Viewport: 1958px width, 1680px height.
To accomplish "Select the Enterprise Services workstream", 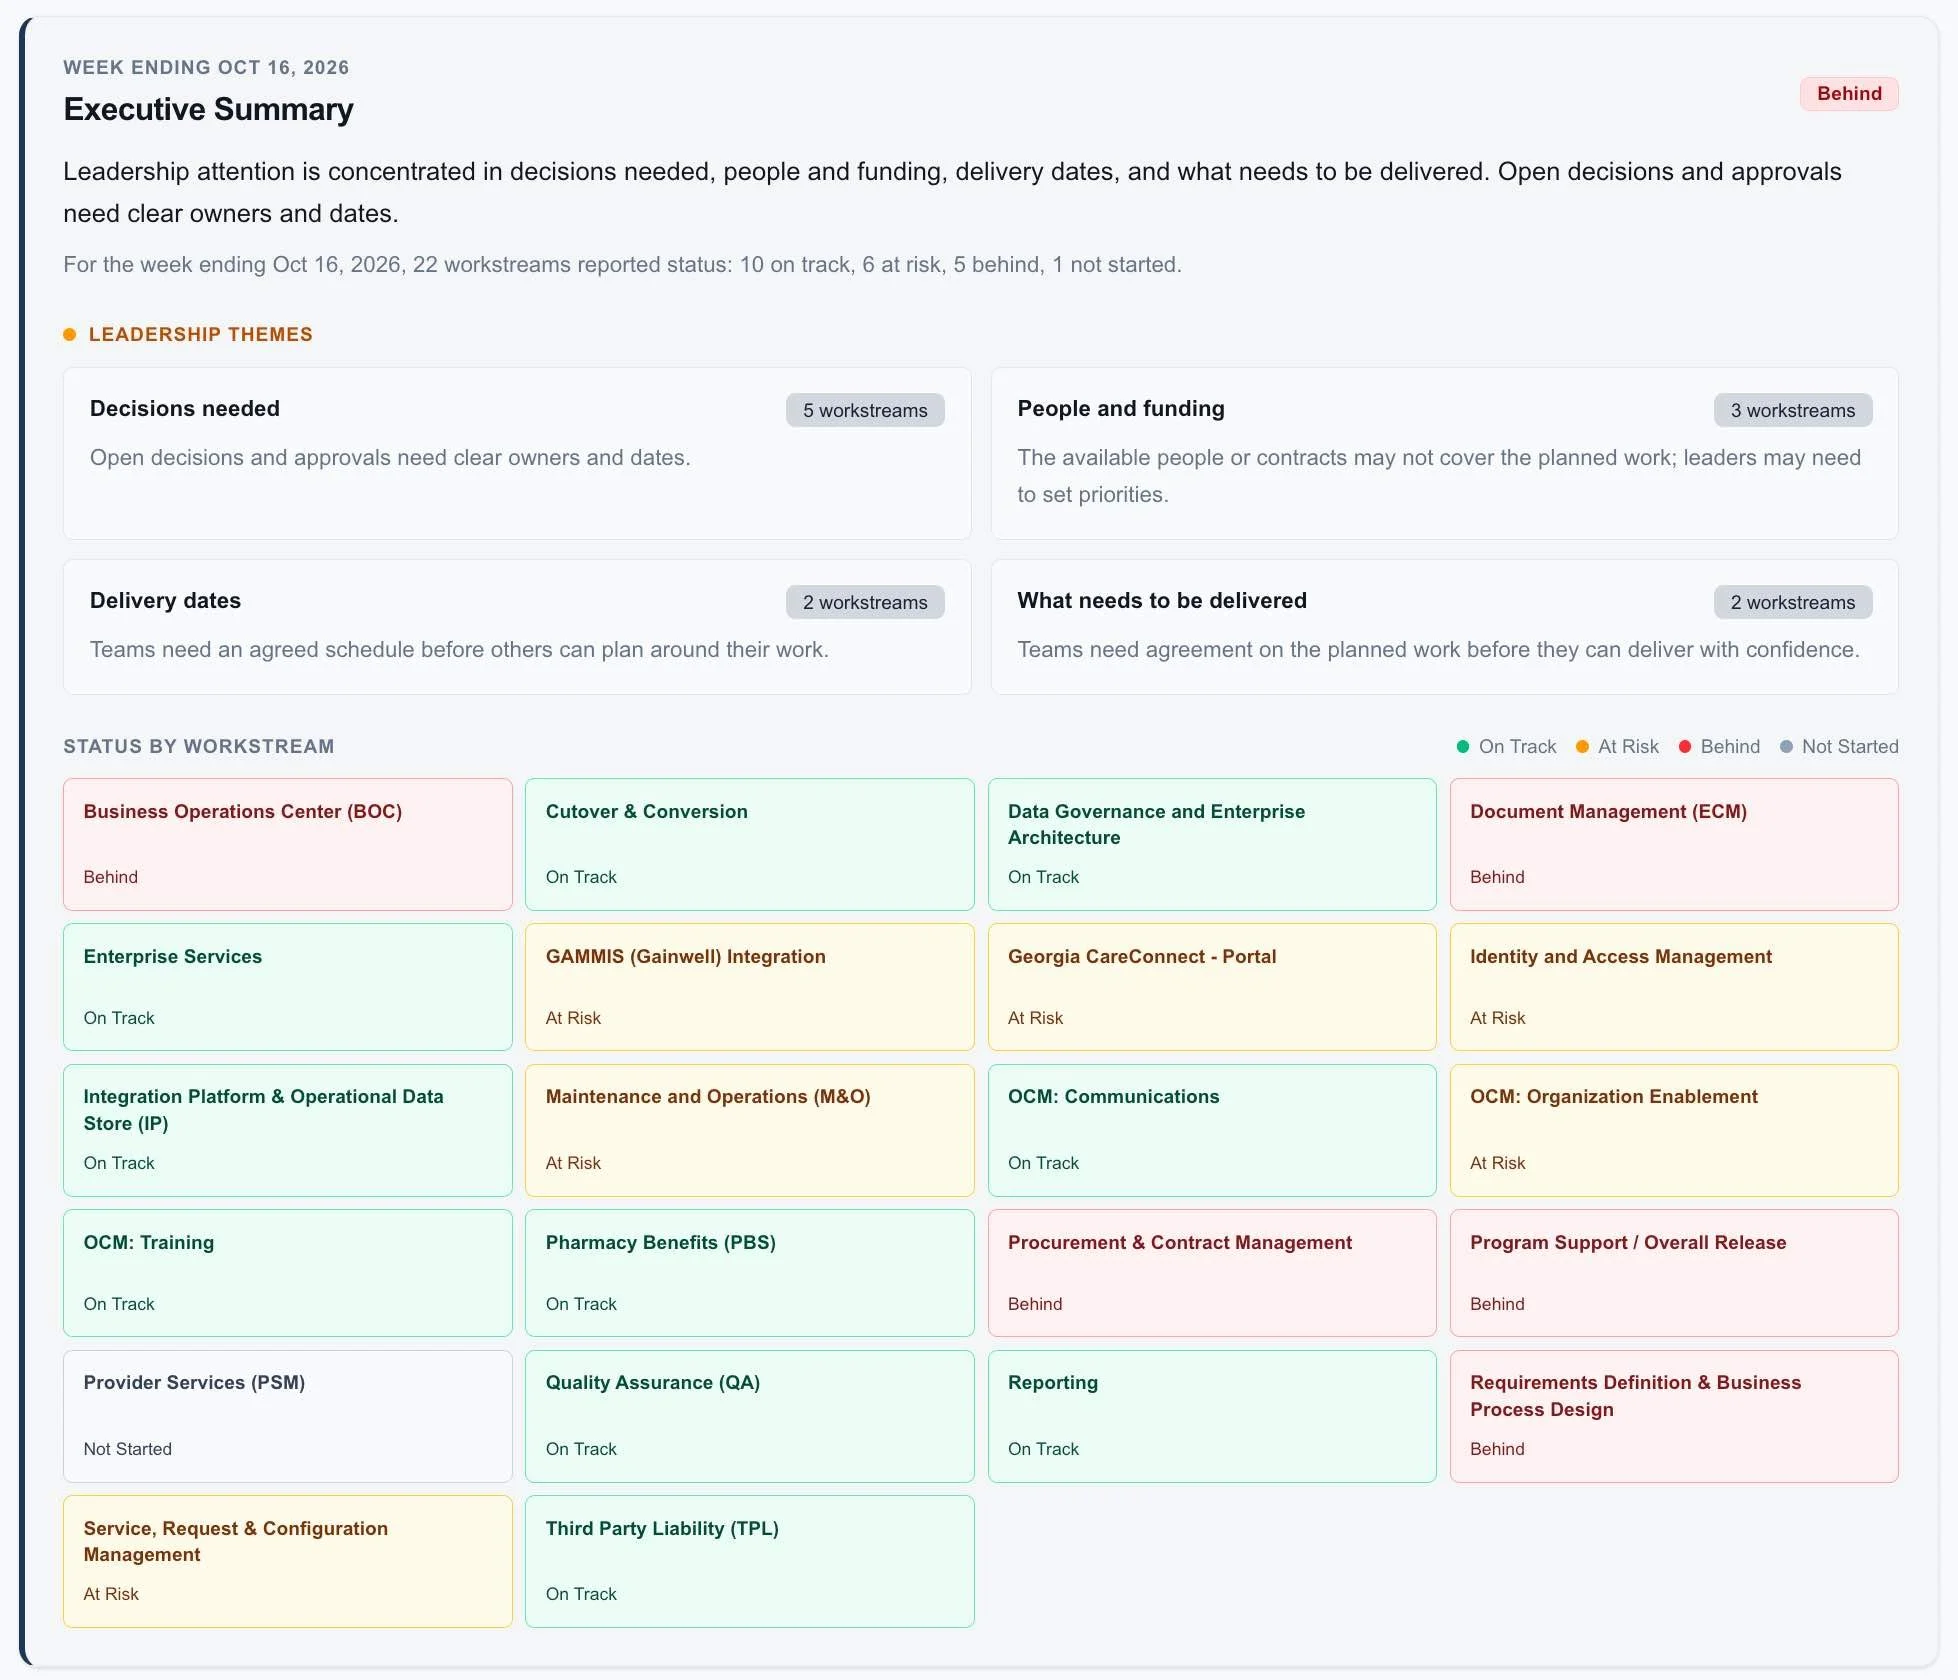I will pyautogui.click(x=288, y=987).
